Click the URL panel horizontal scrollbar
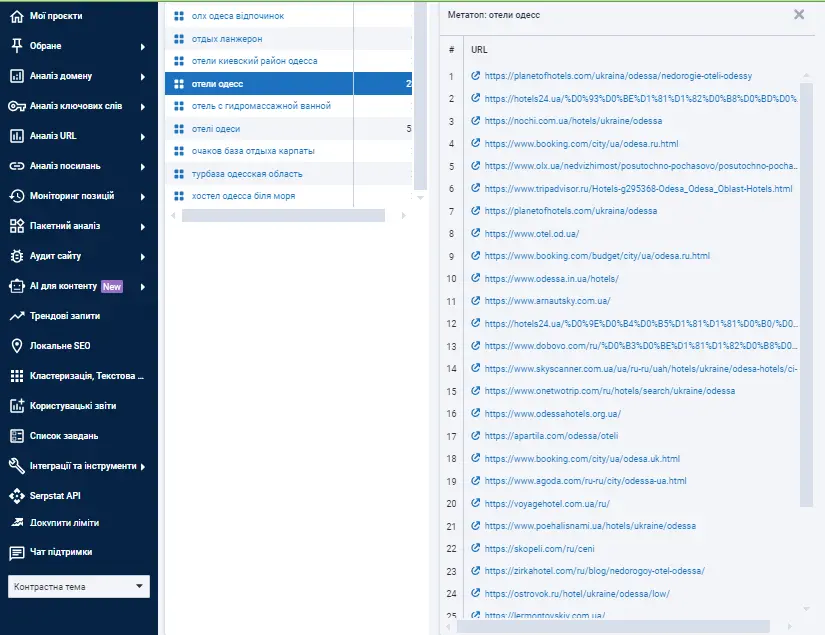Screen dimensions: 825x635 (x=613, y=626)
